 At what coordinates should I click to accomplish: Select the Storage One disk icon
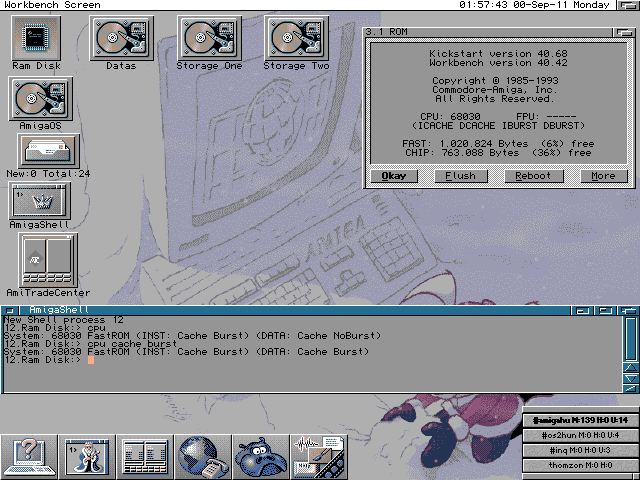pyautogui.click(x=210, y=38)
